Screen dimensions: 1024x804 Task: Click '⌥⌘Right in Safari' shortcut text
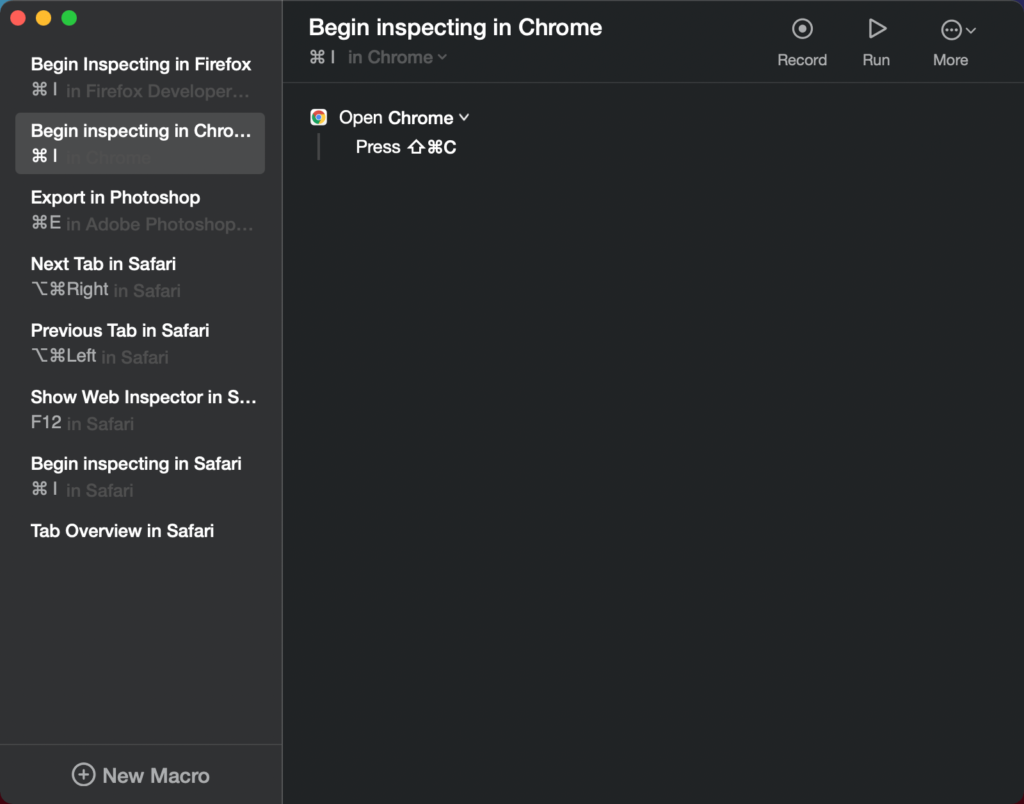(105, 289)
